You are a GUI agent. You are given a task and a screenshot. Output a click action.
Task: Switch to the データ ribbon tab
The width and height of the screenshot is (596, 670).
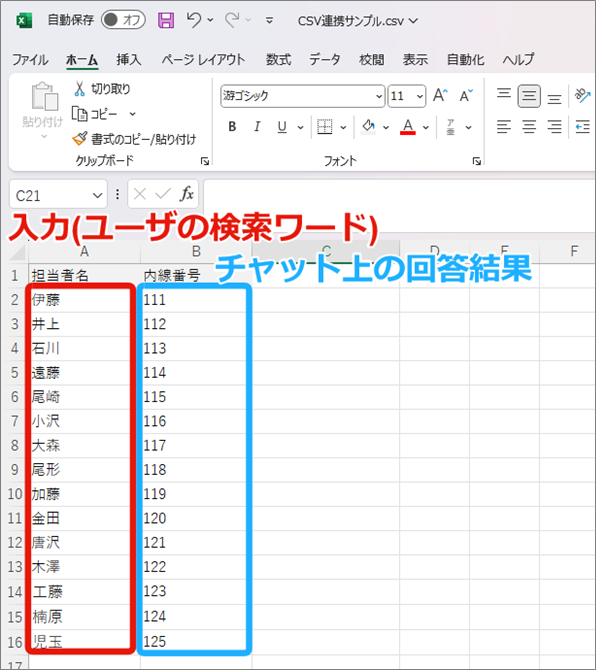pyautogui.click(x=325, y=59)
